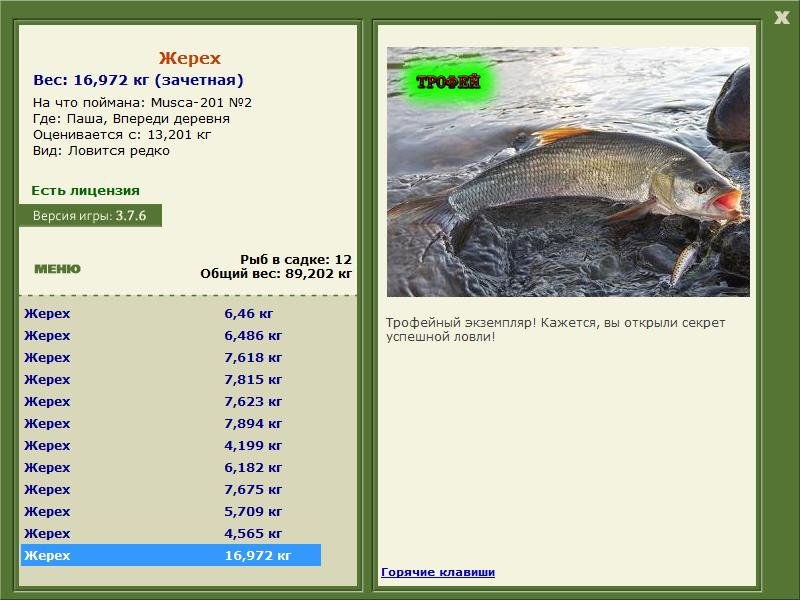This screenshot has width=800, height=600.
Task: Select the Жерех 7,675 кг entry
Action: (171, 489)
